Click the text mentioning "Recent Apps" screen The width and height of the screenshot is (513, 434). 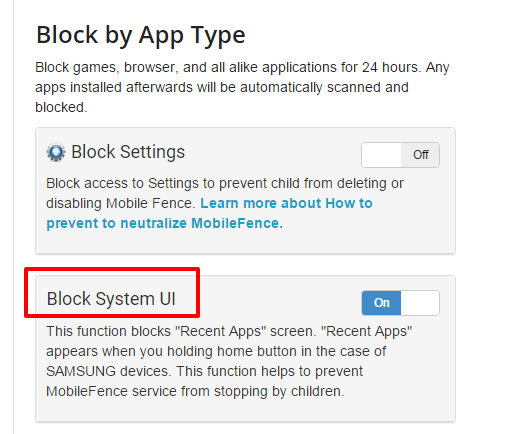coord(181,331)
